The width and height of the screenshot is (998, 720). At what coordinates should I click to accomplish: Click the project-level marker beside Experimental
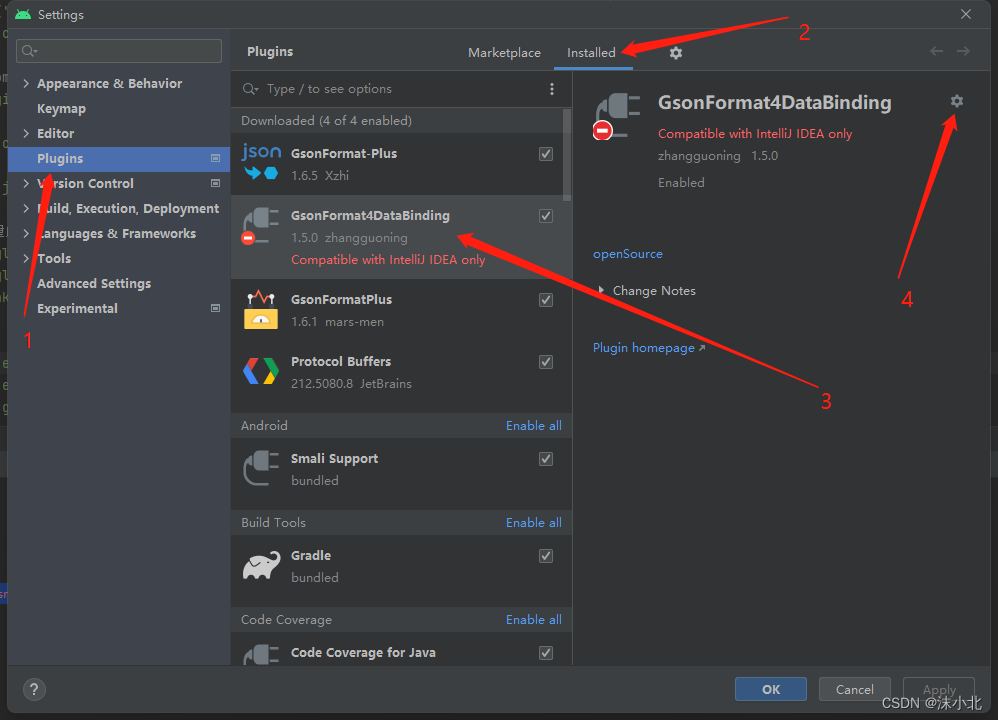tap(216, 308)
